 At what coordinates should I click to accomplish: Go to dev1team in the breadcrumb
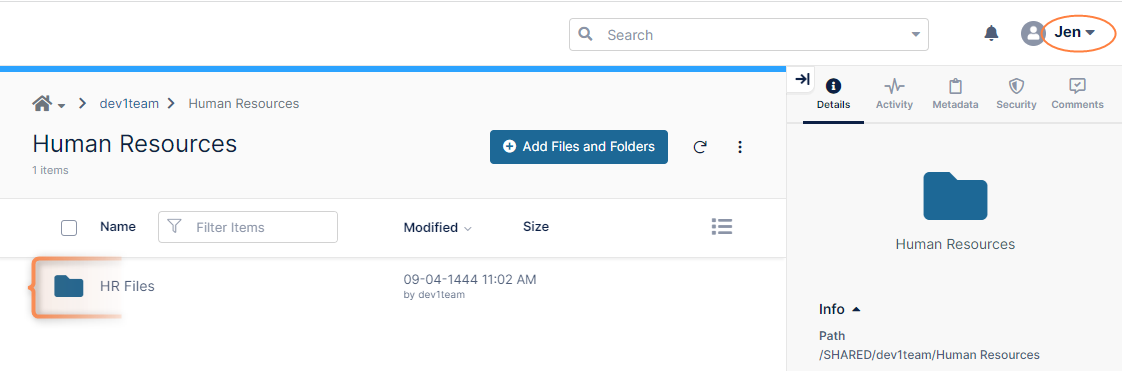click(x=129, y=103)
